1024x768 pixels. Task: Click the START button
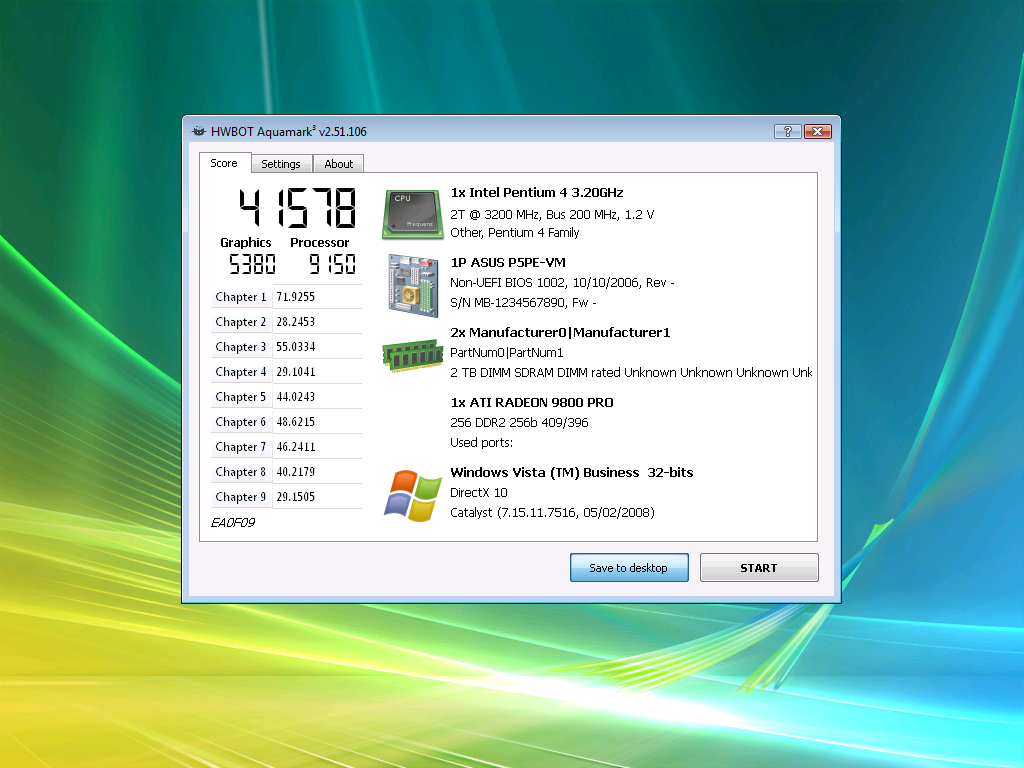[x=759, y=568]
